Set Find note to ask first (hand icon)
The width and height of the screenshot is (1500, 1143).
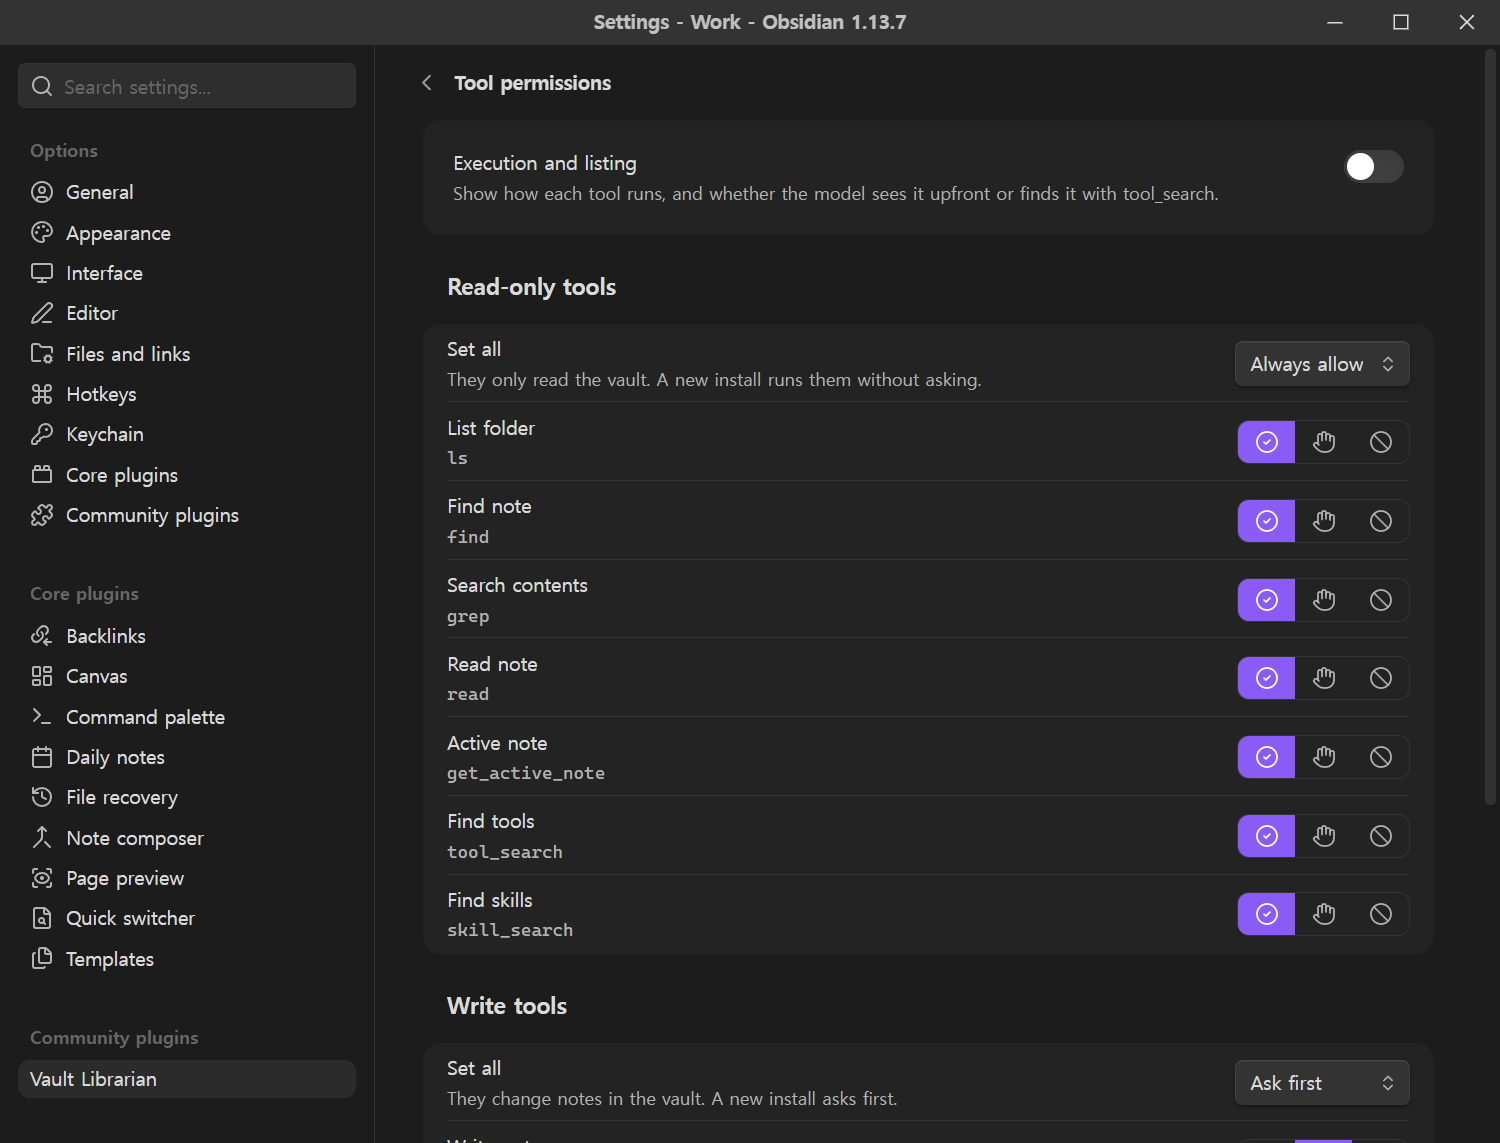pyautogui.click(x=1324, y=521)
